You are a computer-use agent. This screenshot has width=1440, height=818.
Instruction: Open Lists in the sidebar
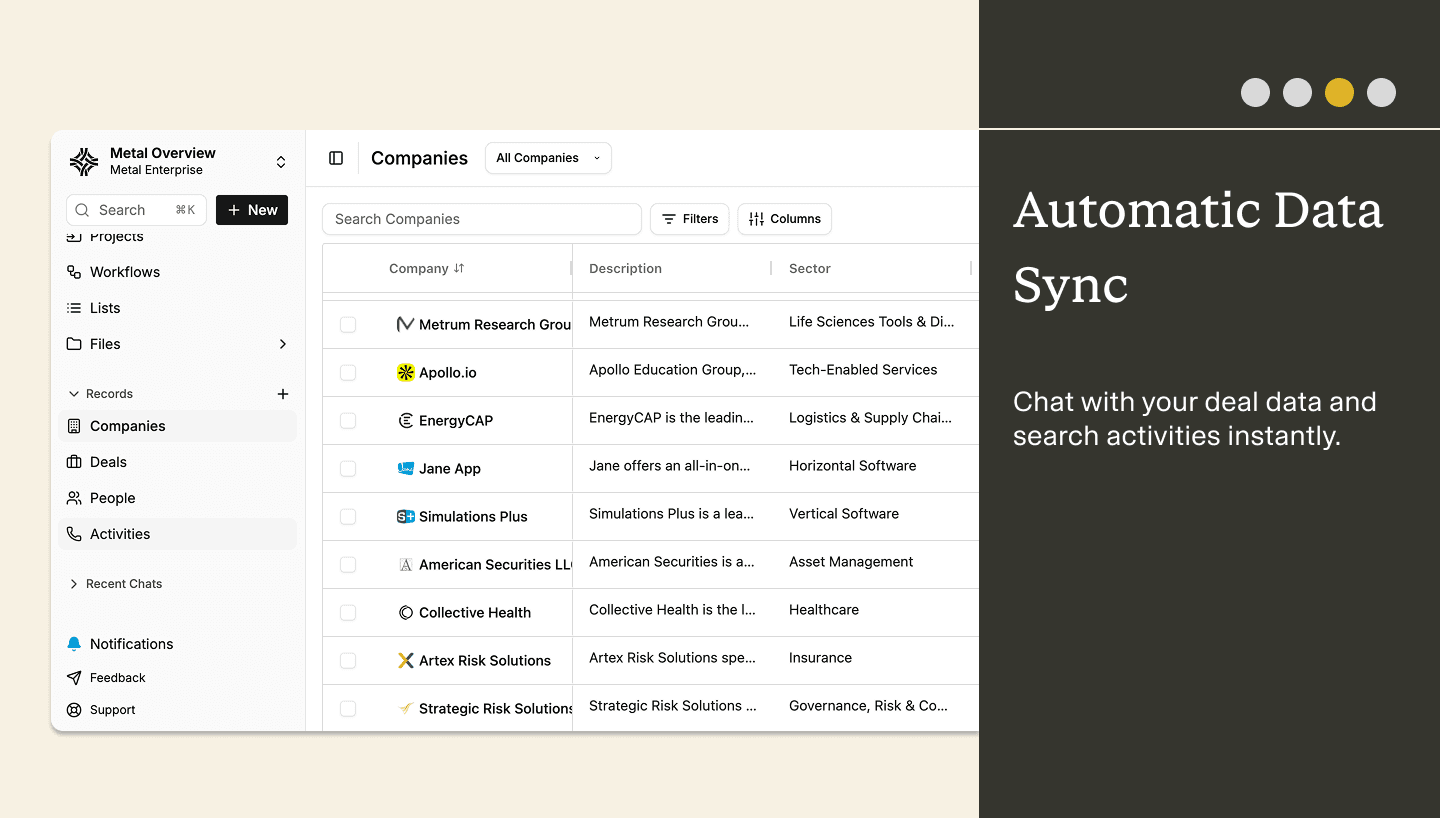point(104,308)
